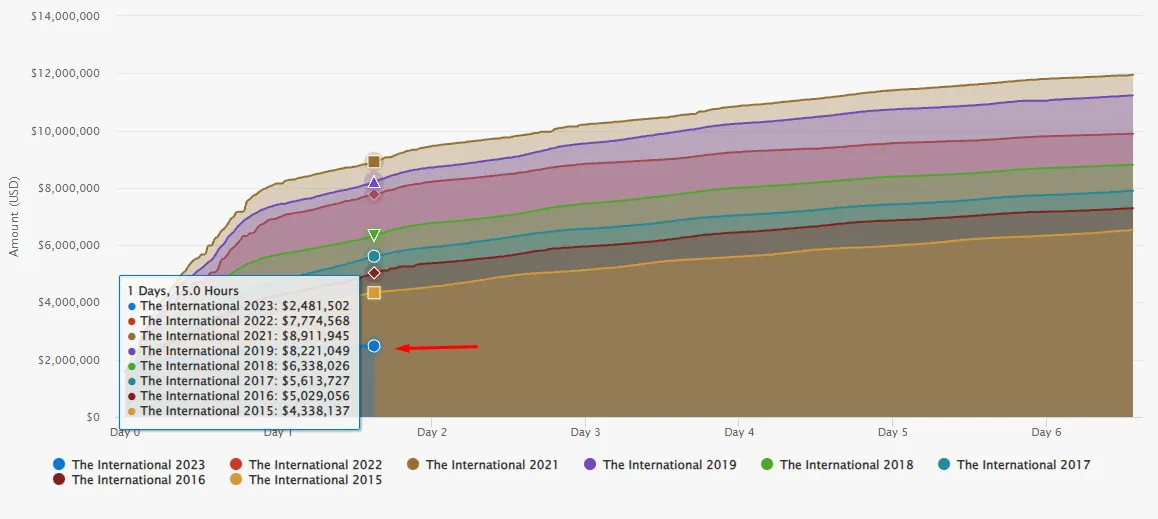
Task: Click the blue 2023 circle data marker
Action: click(374, 346)
